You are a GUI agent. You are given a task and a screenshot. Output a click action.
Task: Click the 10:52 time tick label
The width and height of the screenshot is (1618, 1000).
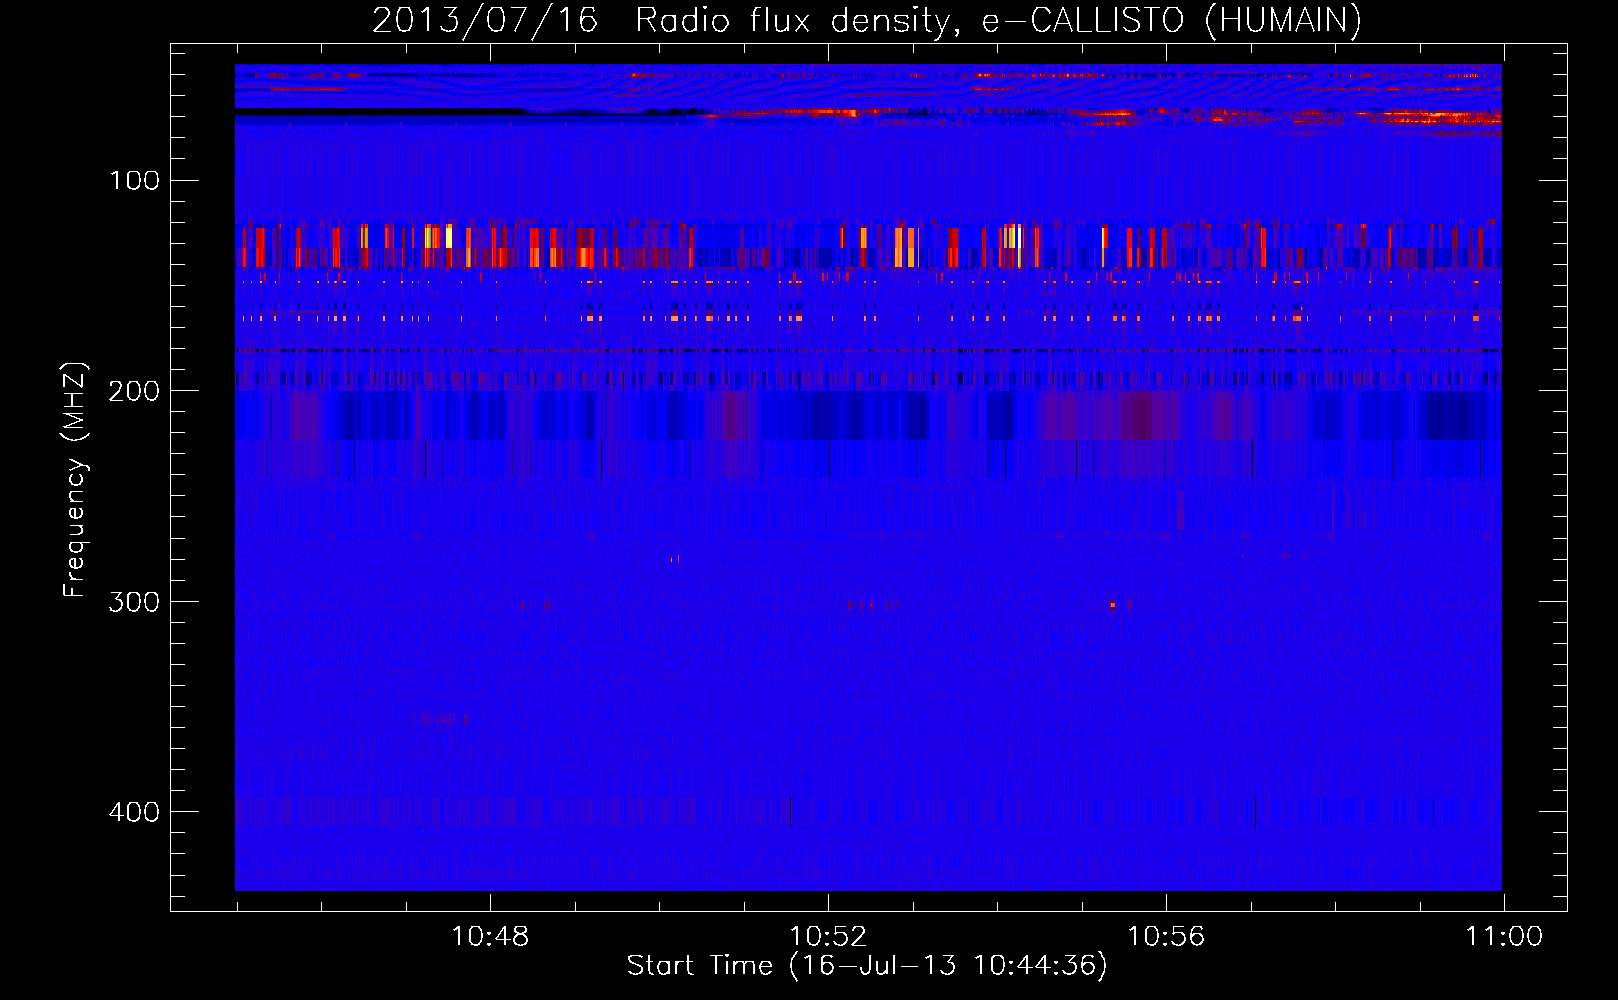(828, 936)
